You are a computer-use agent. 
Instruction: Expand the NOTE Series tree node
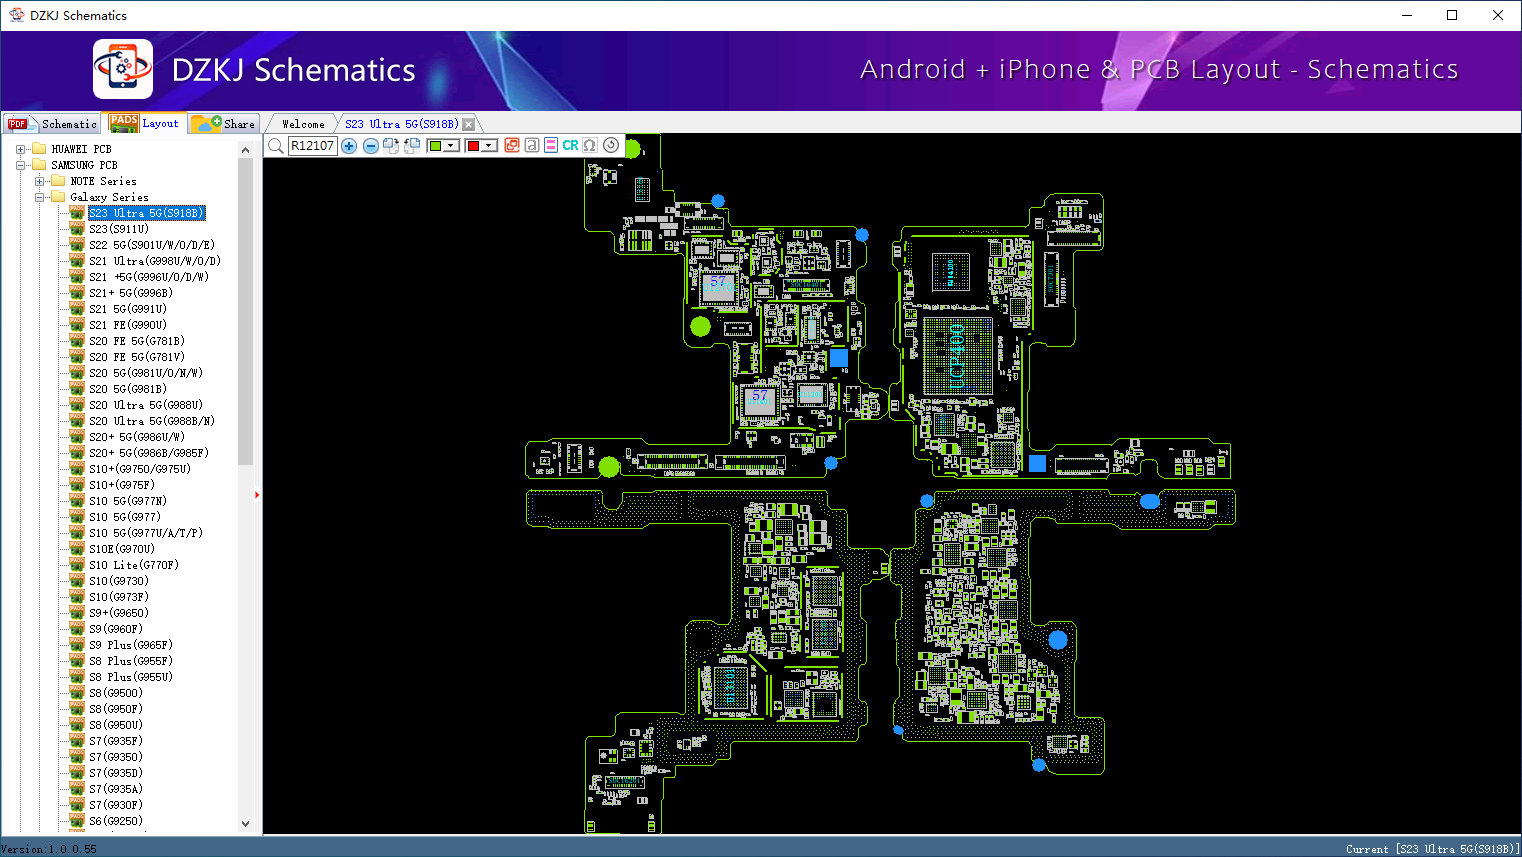pyautogui.click(x=39, y=181)
